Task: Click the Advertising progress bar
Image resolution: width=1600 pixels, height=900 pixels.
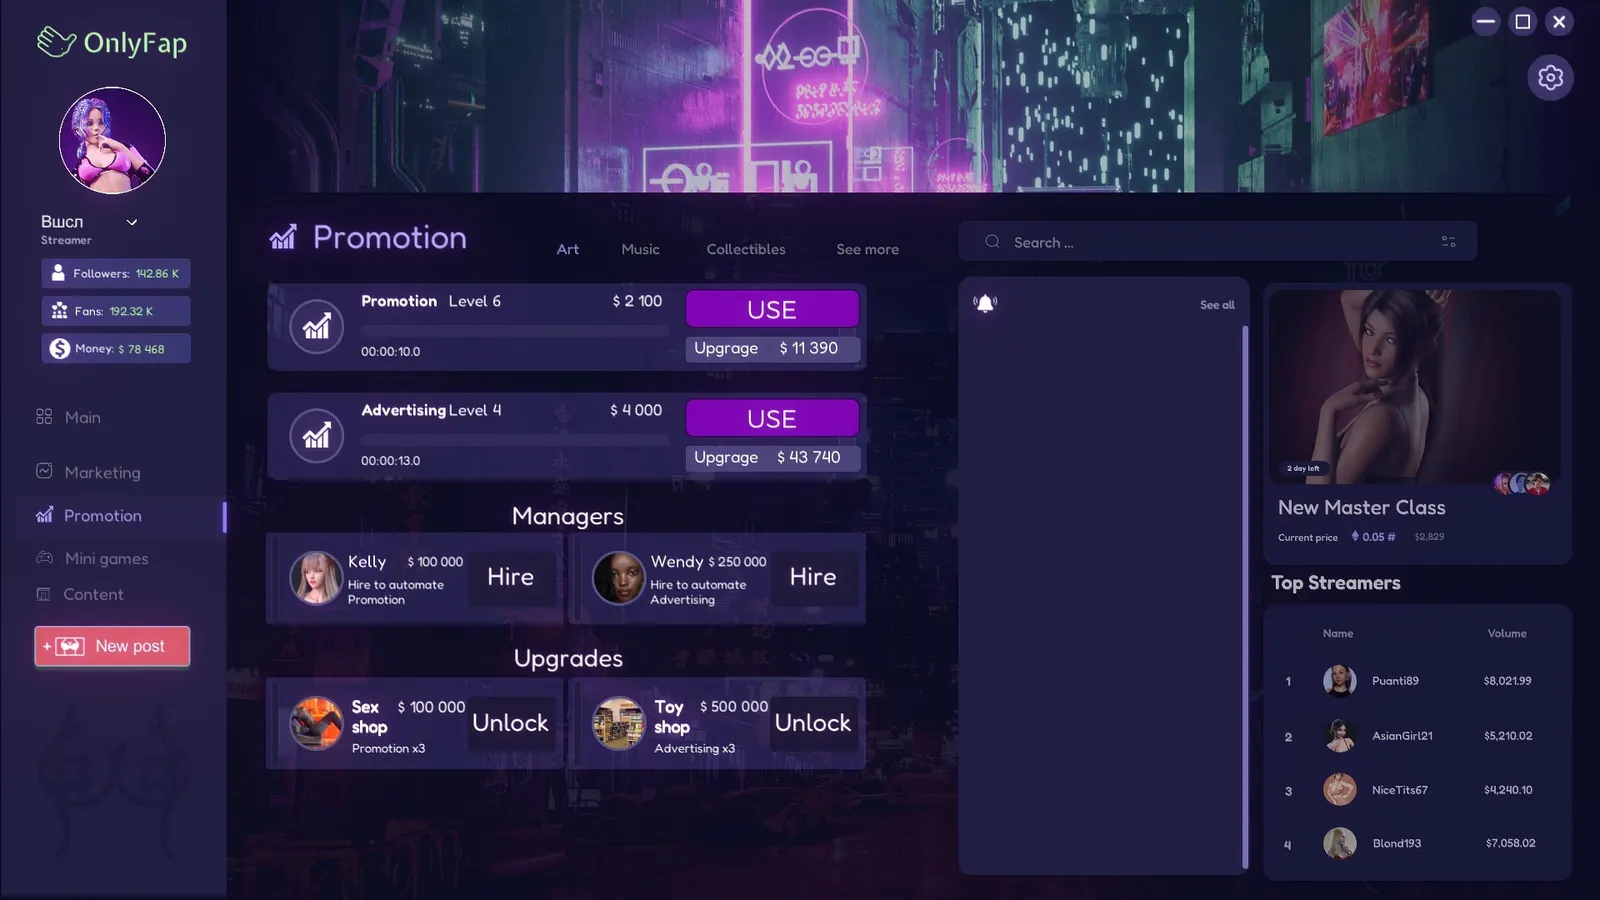Action: pyautogui.click(x=514, y=439)
